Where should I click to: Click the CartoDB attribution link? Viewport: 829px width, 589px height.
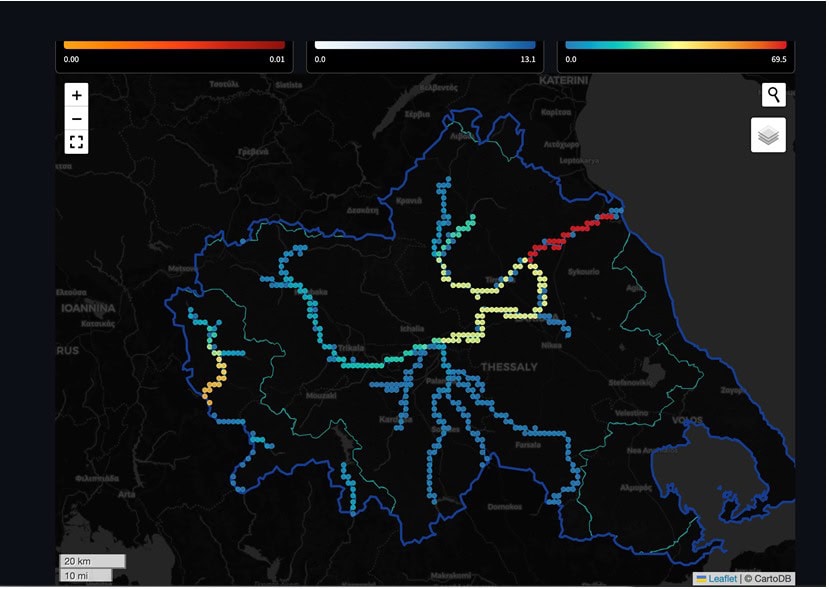pyautogui.click(x=770, y=579)
